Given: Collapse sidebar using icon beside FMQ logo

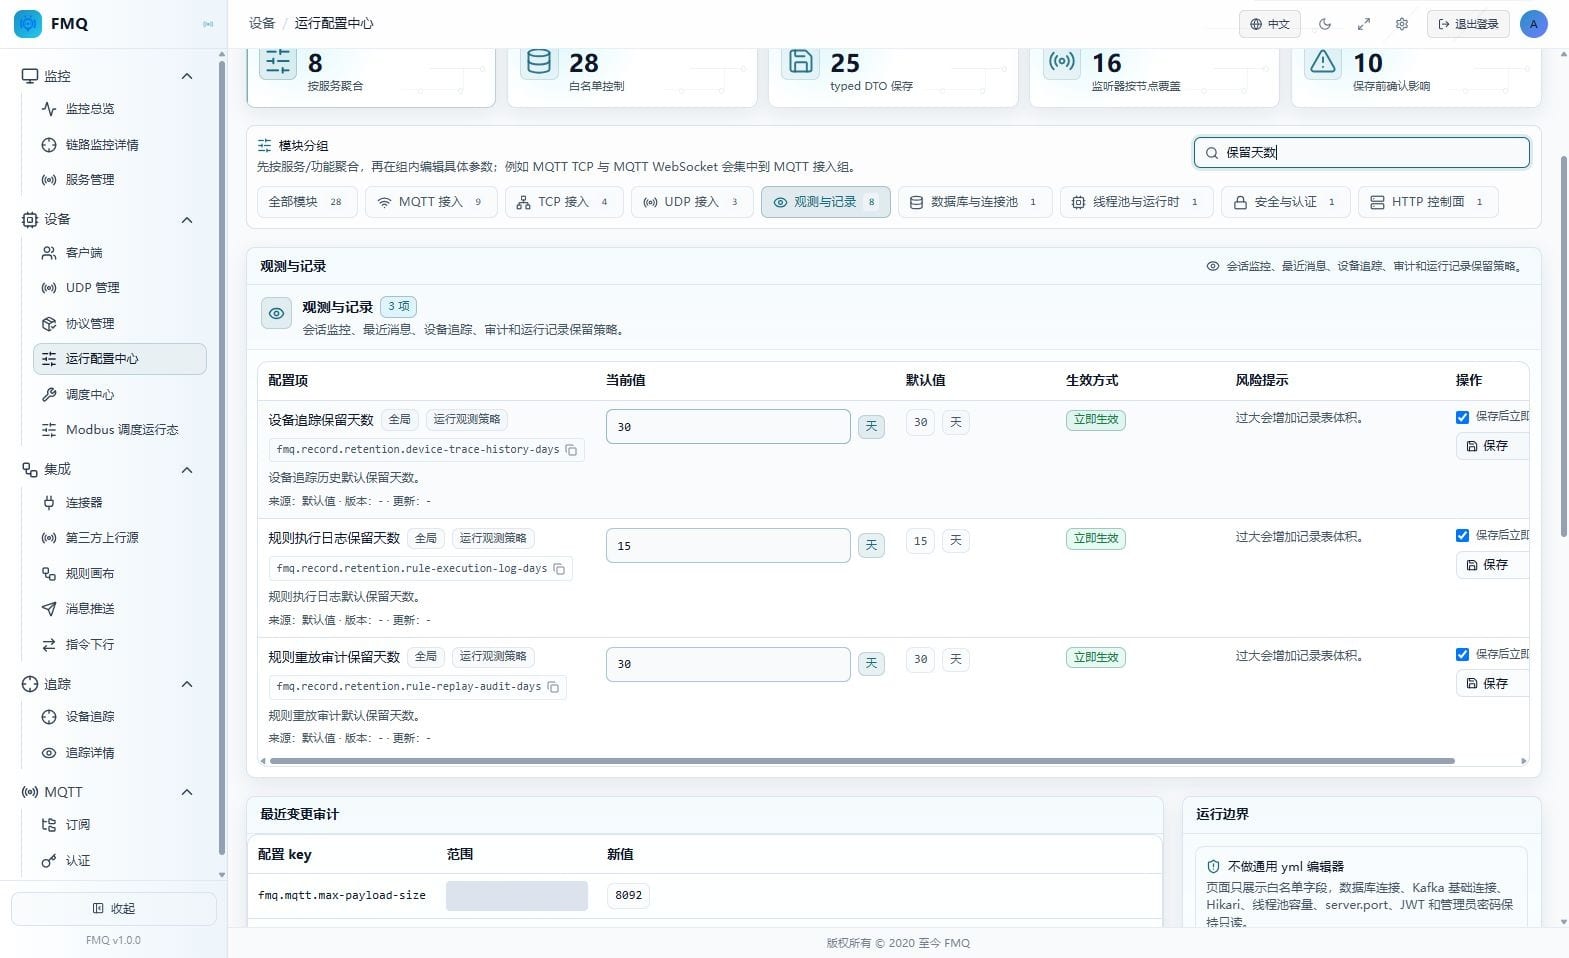Looking at the screenshot, I should [208, 24].
